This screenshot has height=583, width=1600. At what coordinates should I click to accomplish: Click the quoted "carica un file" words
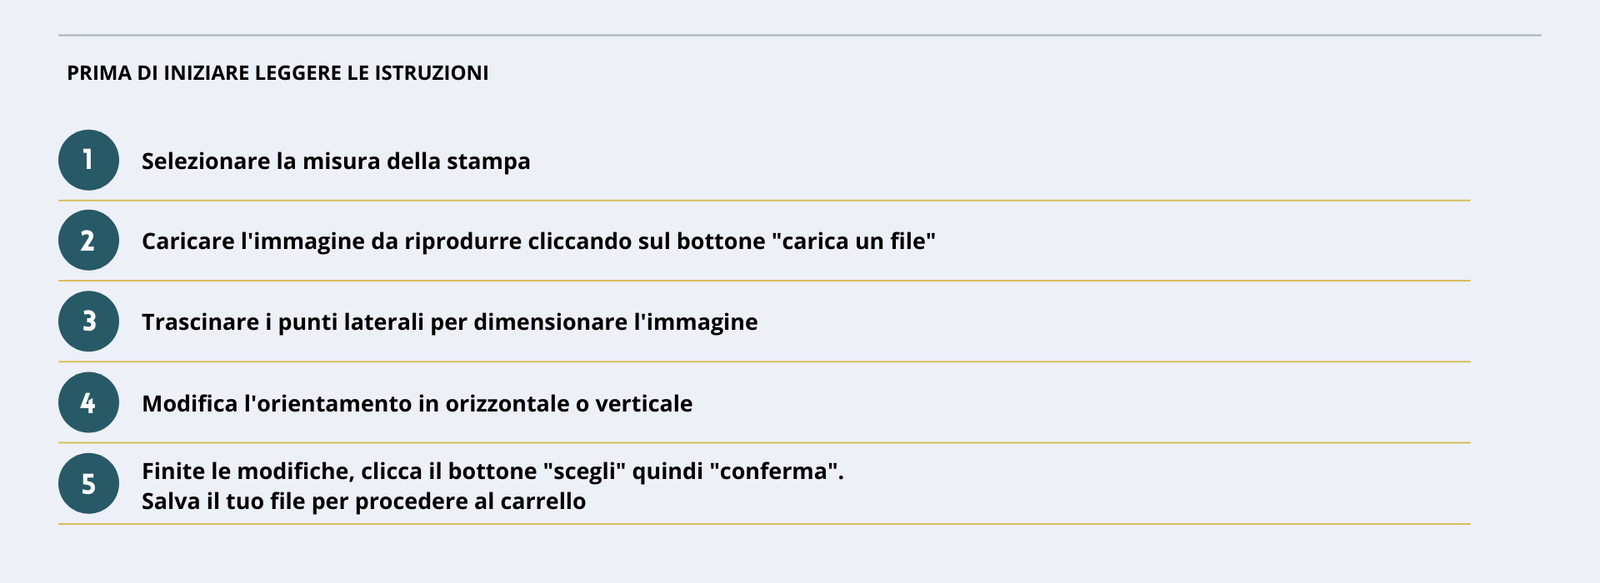[853, 241]
